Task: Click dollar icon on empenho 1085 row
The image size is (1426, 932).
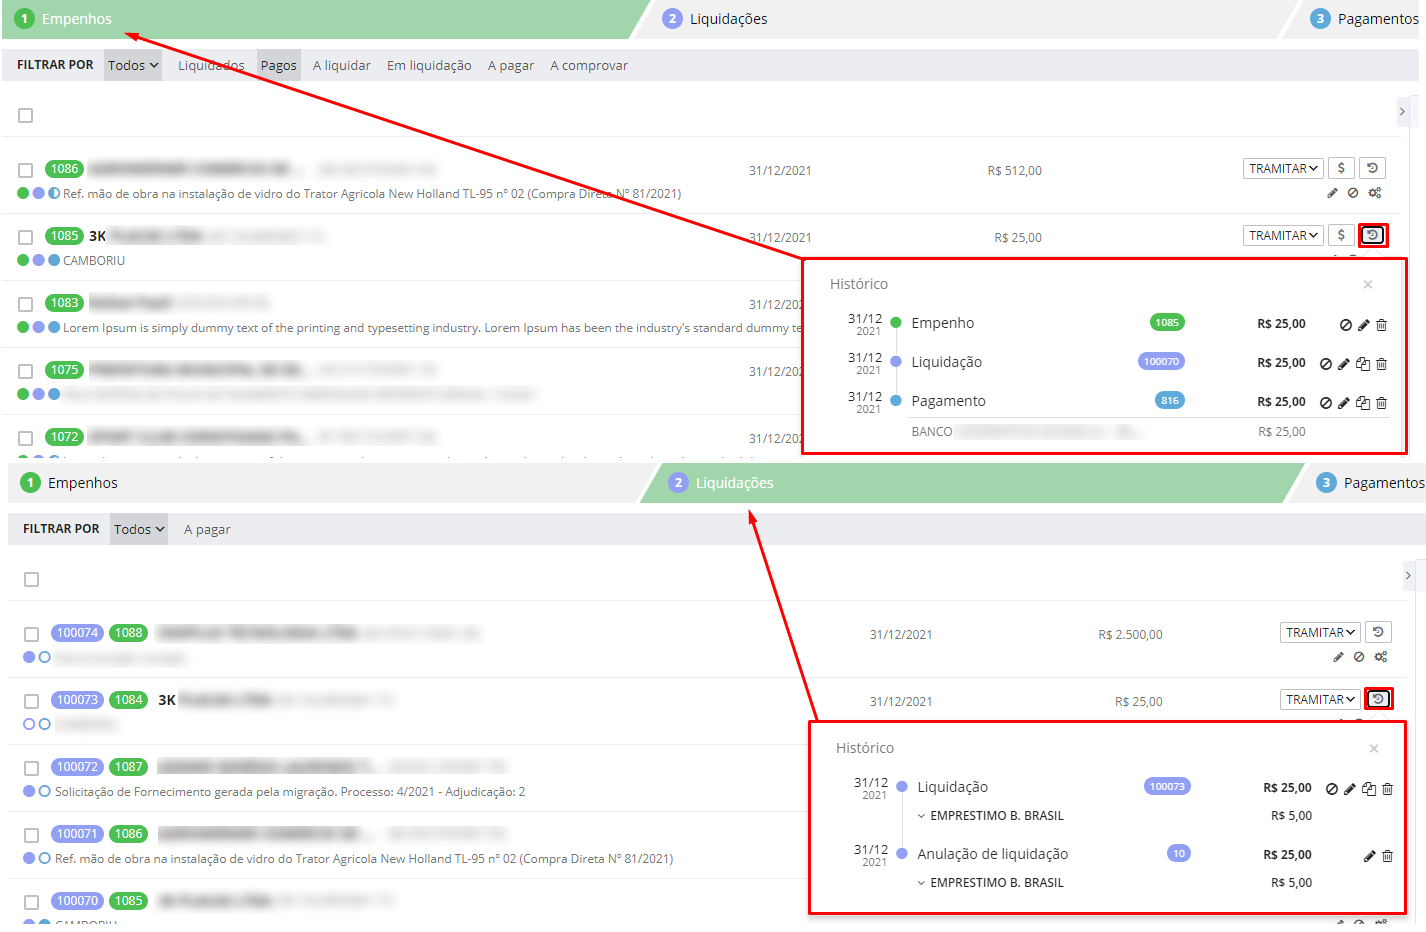Action: [1341, 235]
